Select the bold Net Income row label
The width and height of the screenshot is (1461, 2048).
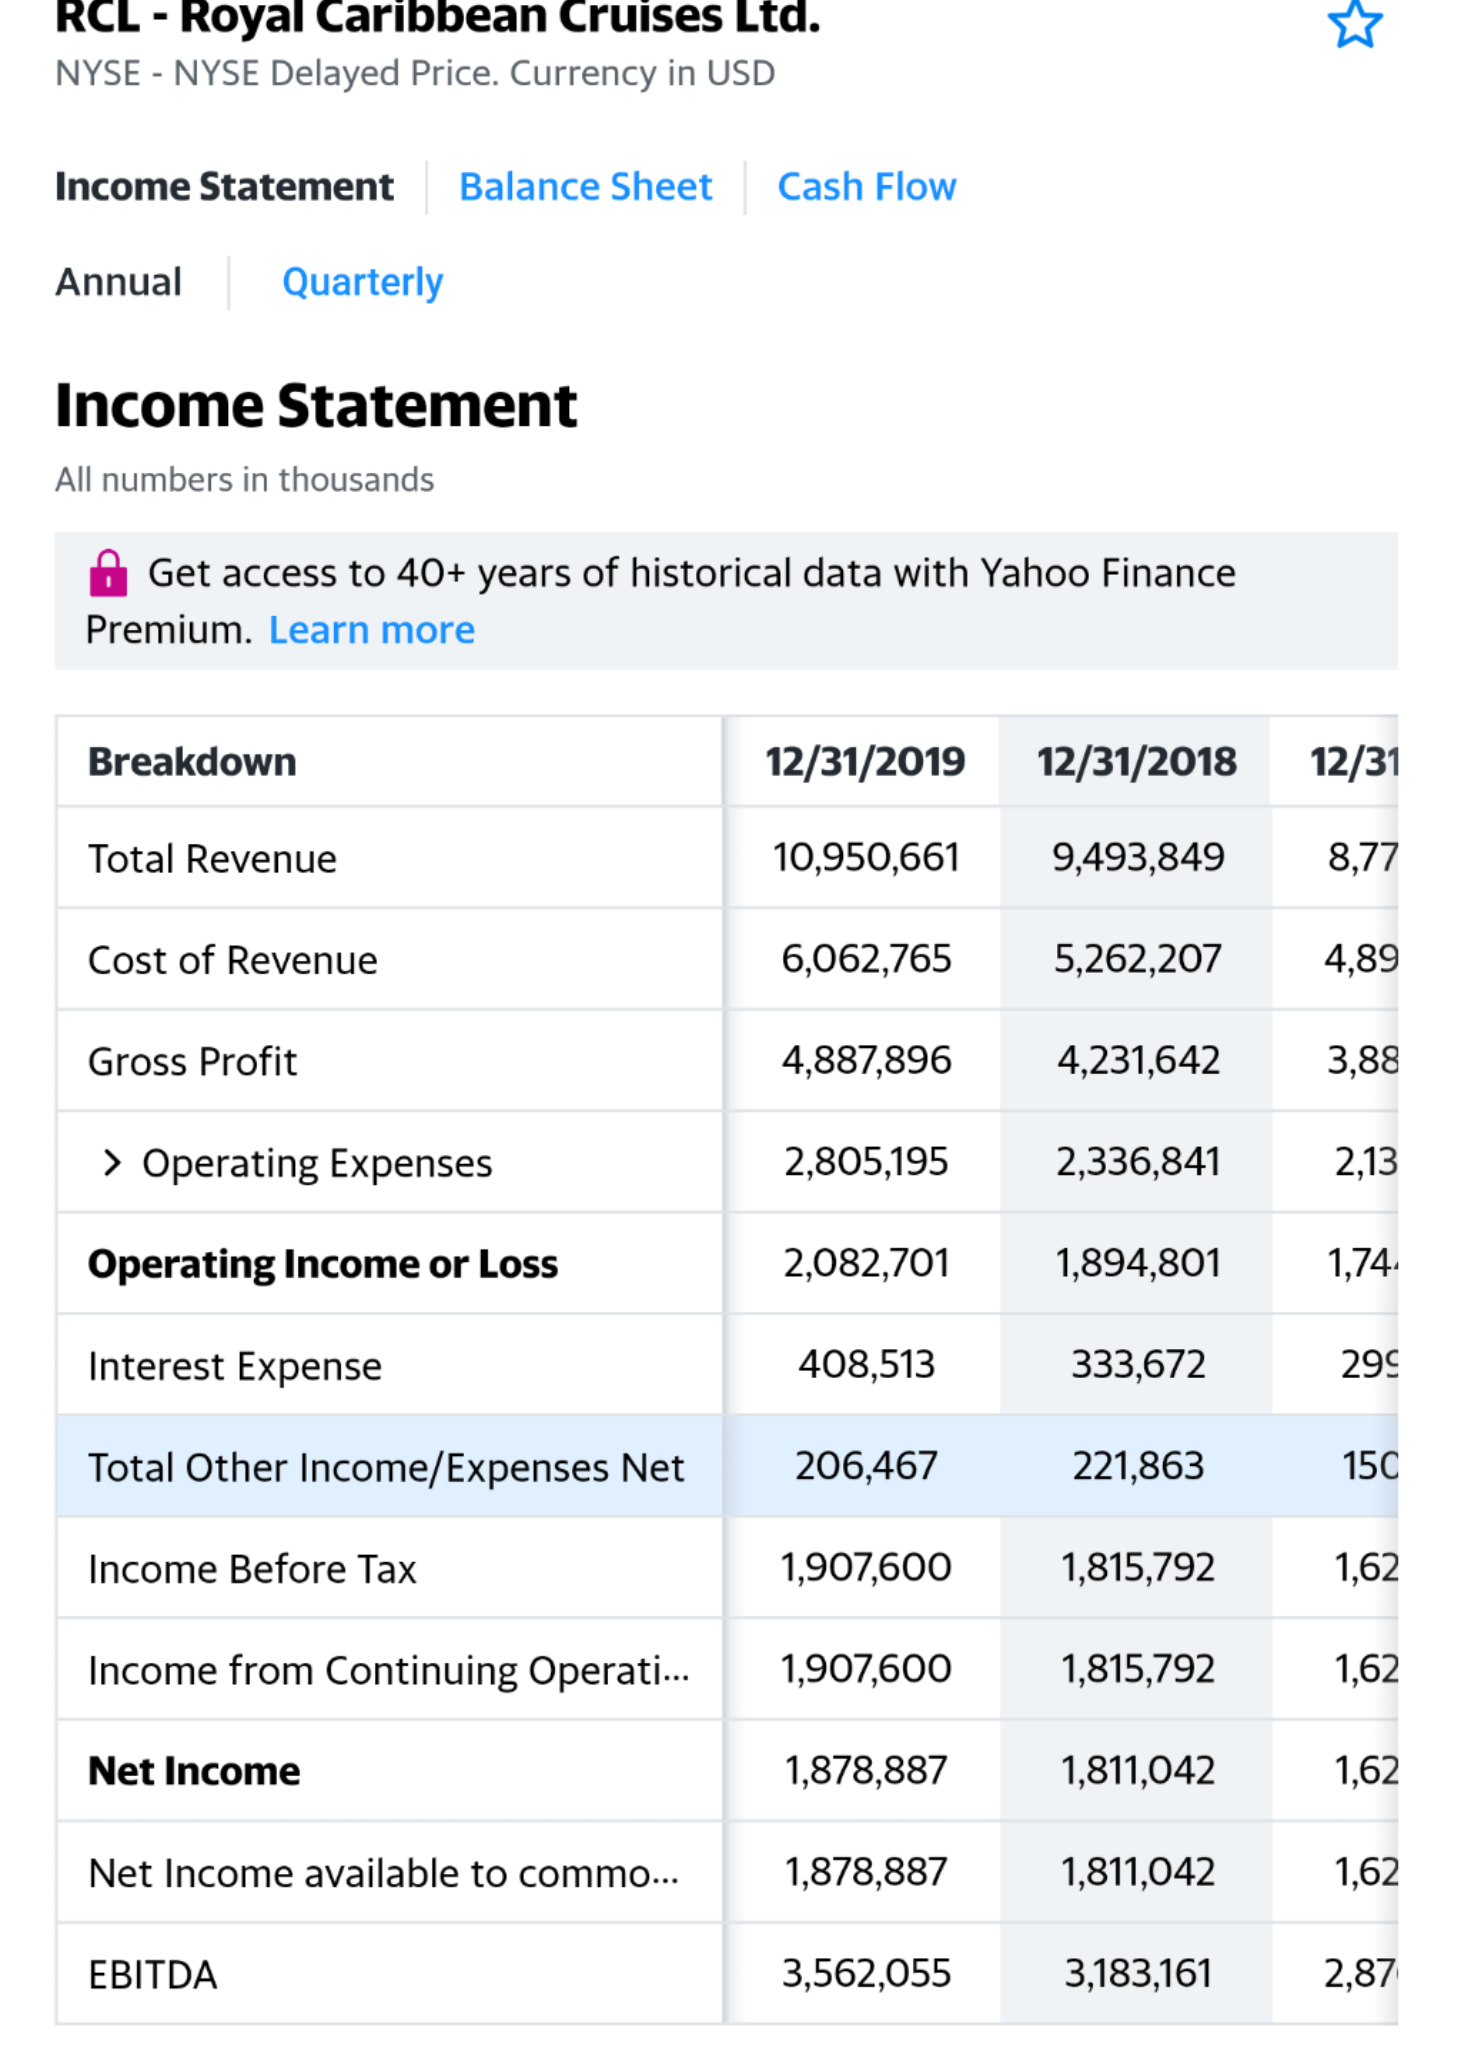click(194, 1771)
